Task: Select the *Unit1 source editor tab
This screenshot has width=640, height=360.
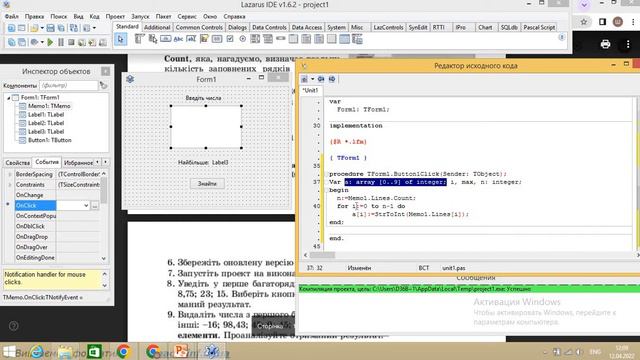Action: point(310,90)
